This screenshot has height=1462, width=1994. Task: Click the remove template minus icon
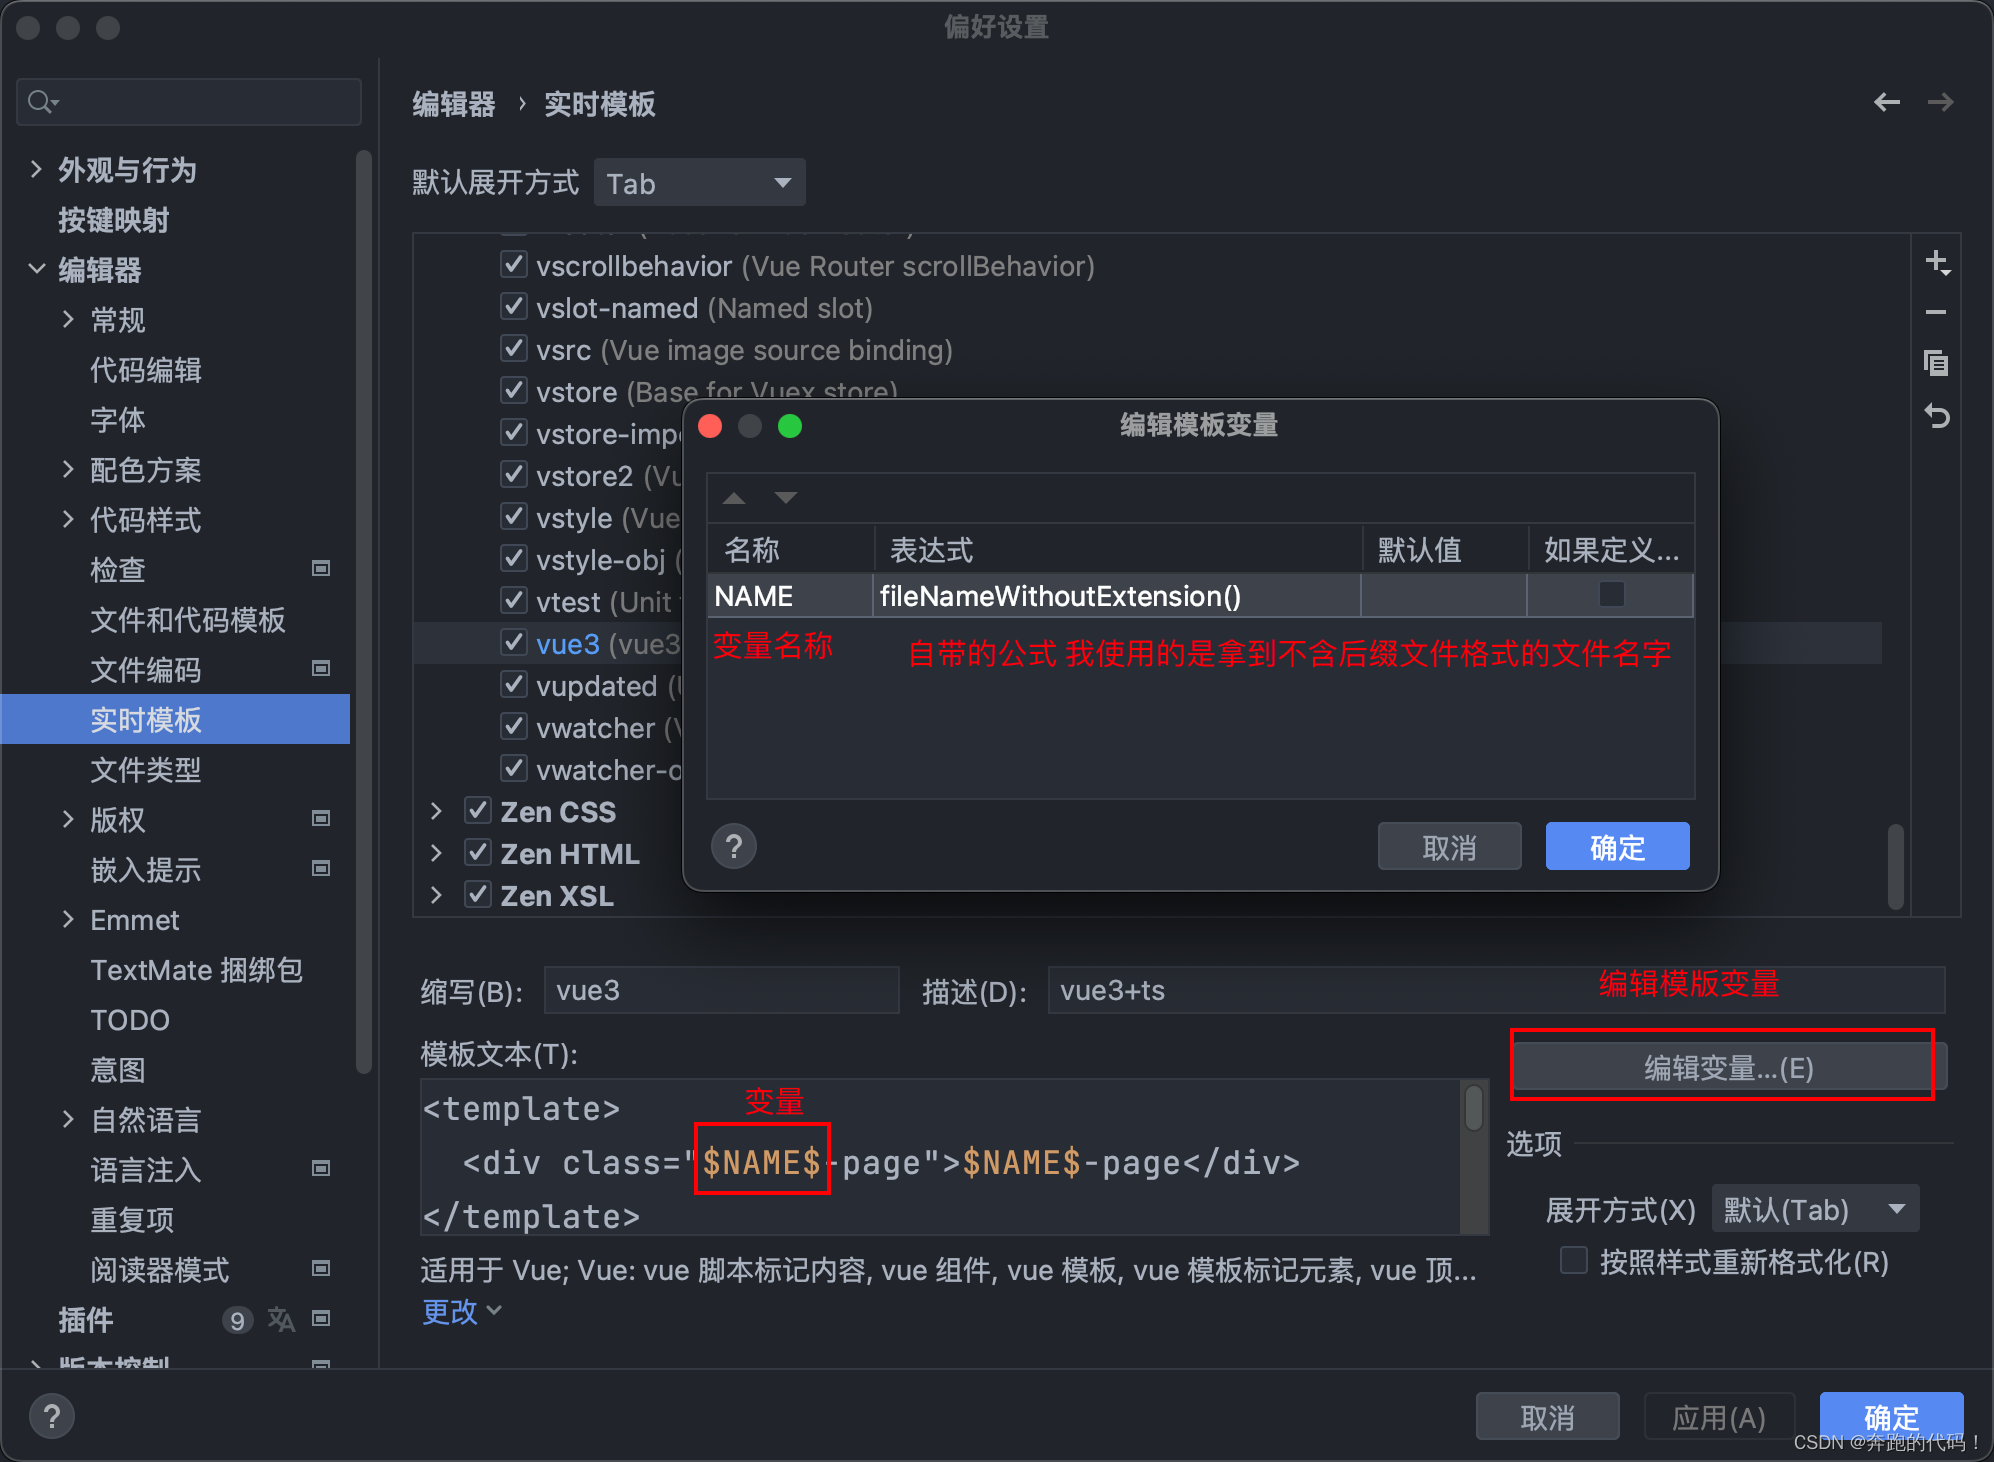coord(1936,313)
